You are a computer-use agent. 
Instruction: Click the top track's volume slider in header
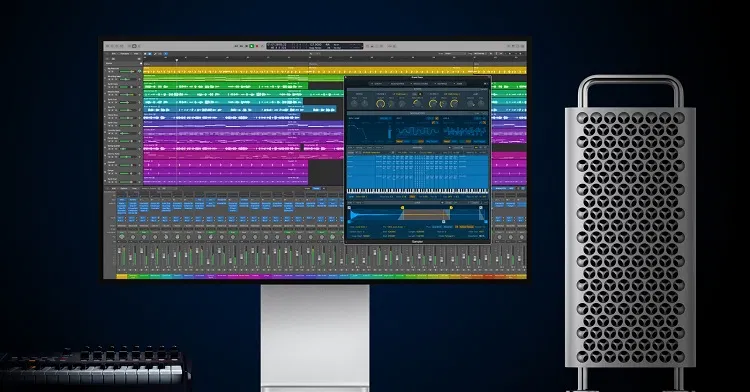coord(127,71)
